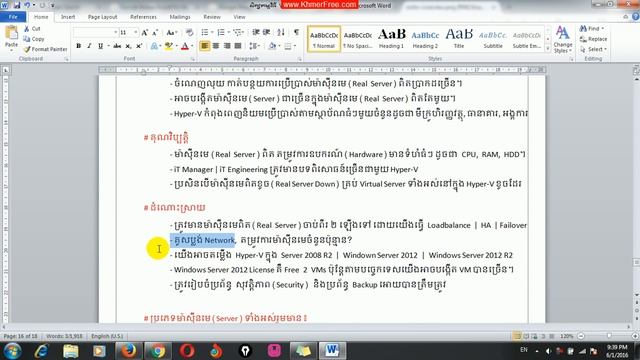
Task: Apply the Heading 1 style
Action: (391, 39)
